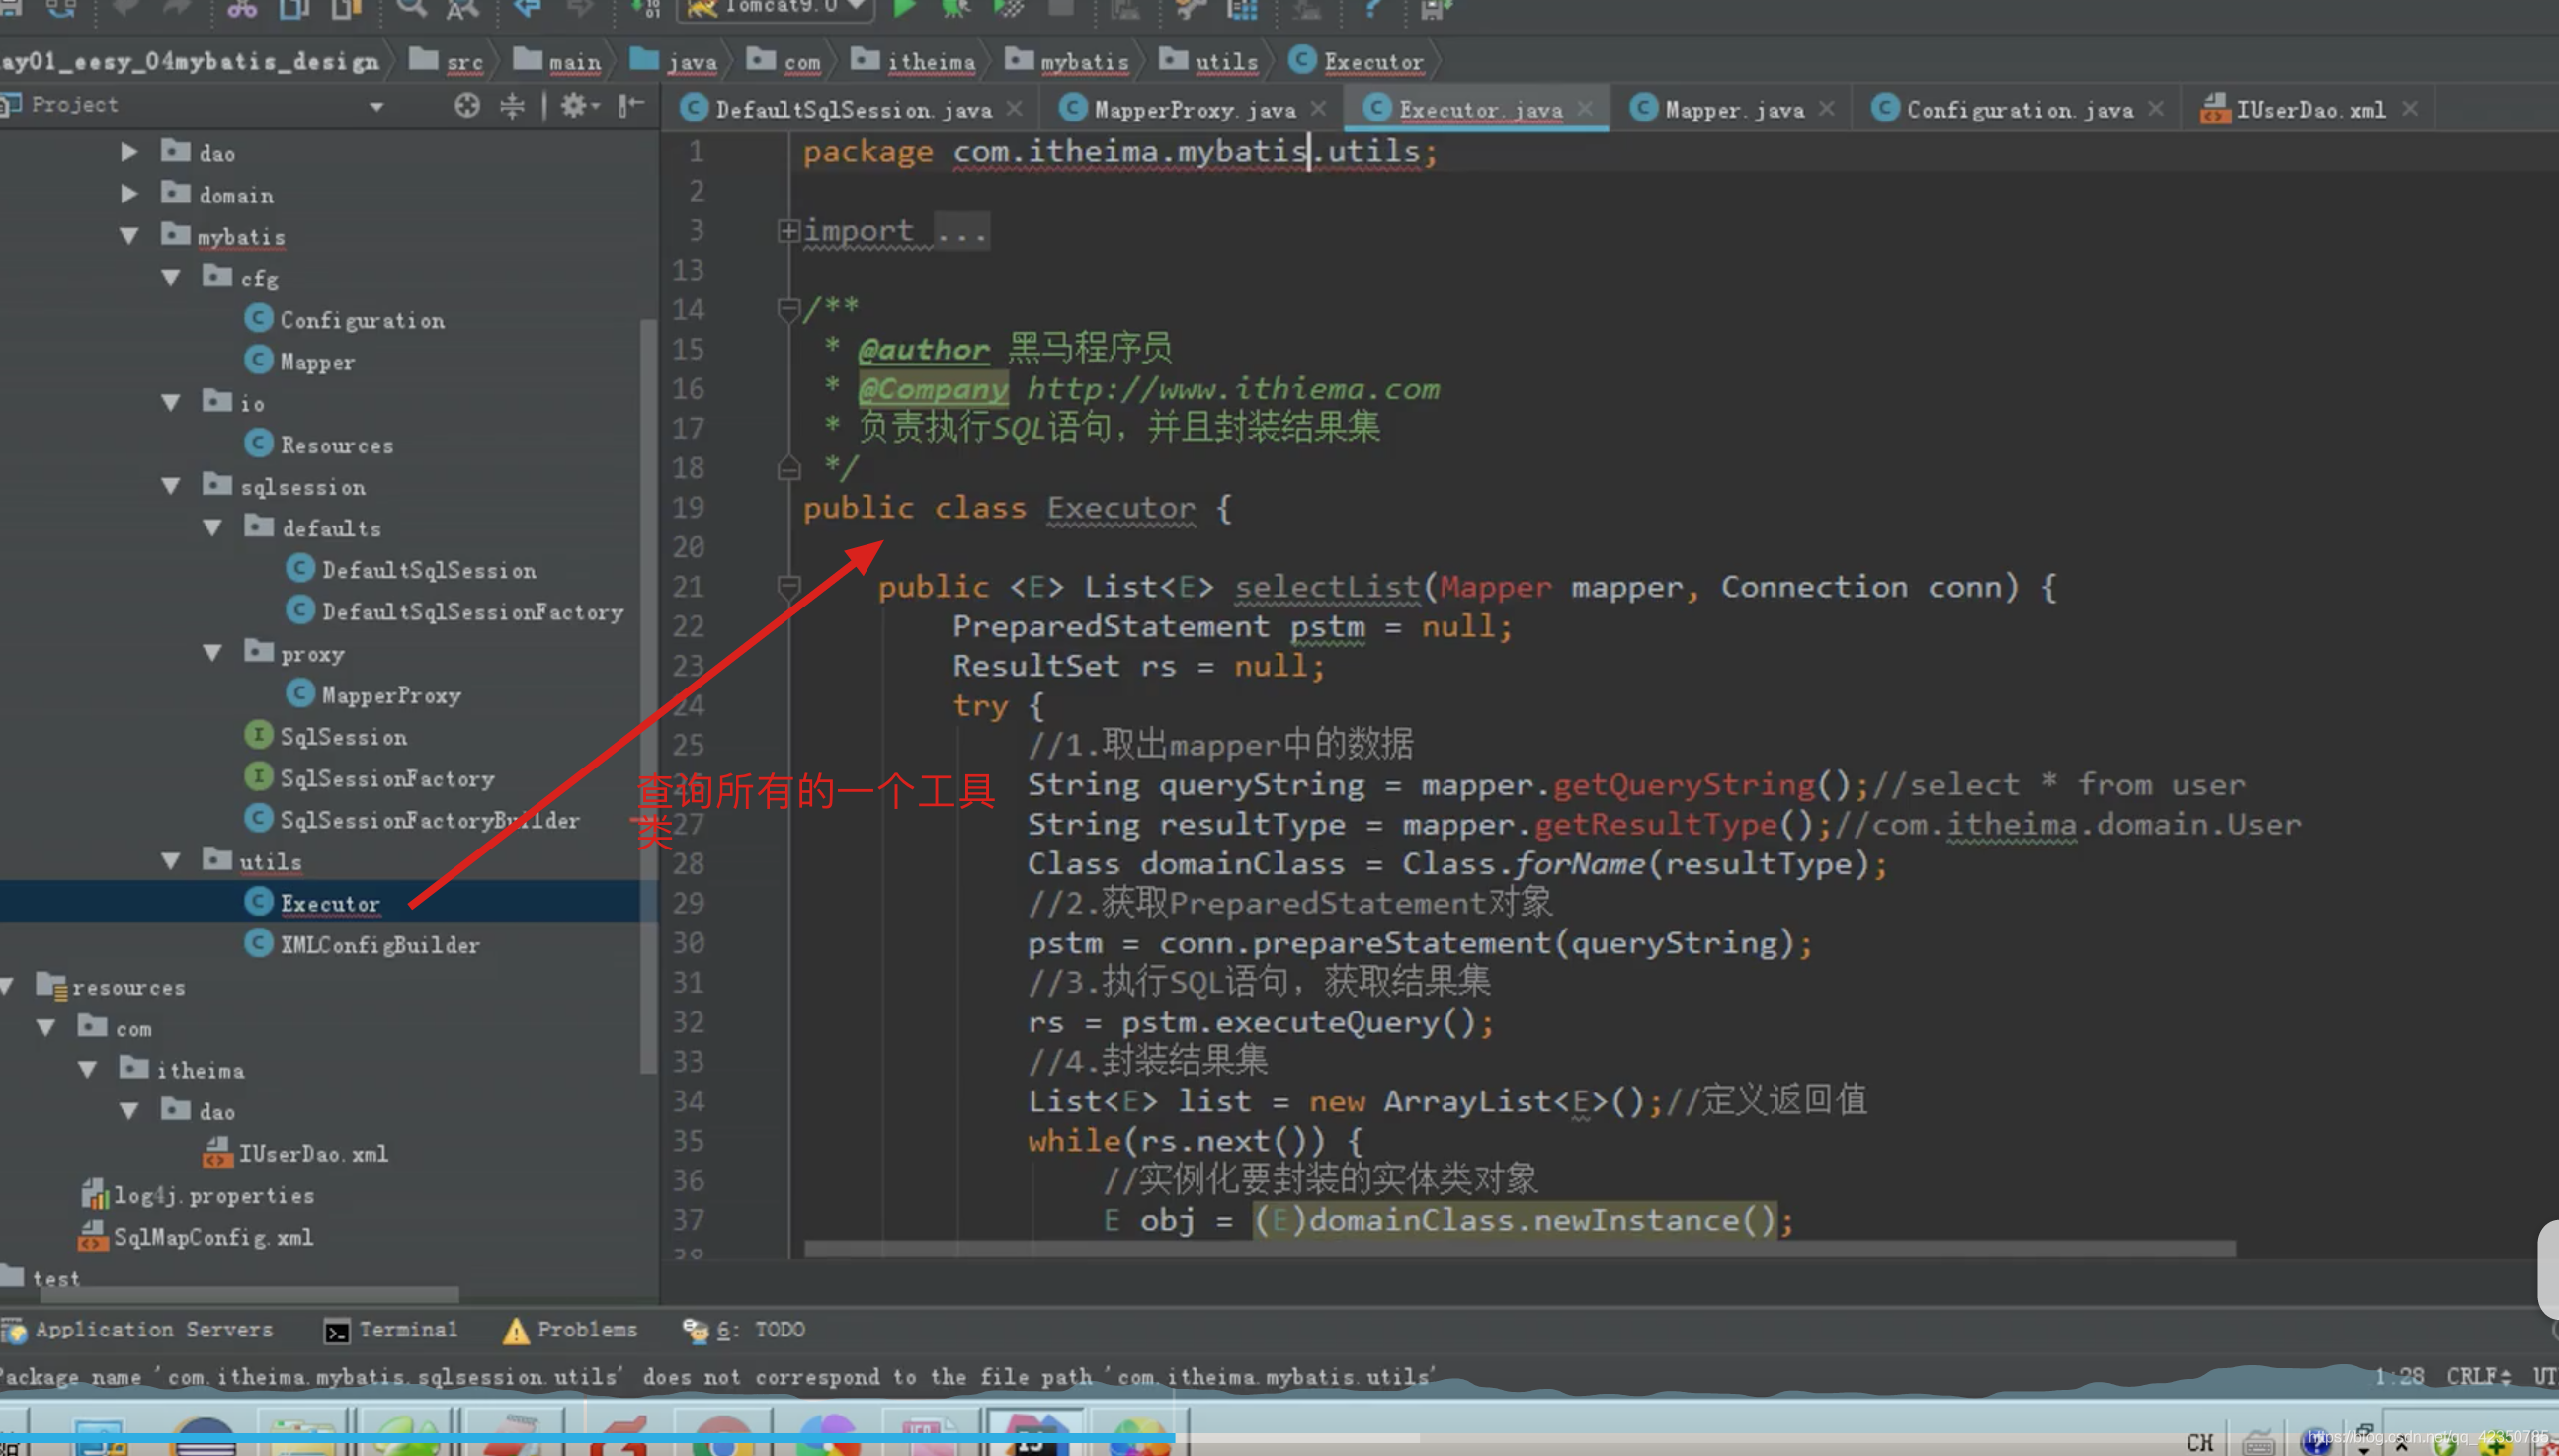
Task: Collapse the io package node
Action: [171, 403]
